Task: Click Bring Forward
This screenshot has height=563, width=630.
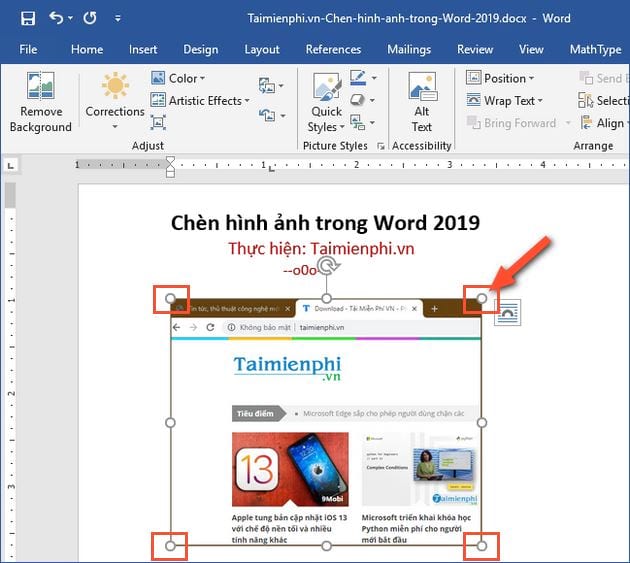Action: point(512,123)
